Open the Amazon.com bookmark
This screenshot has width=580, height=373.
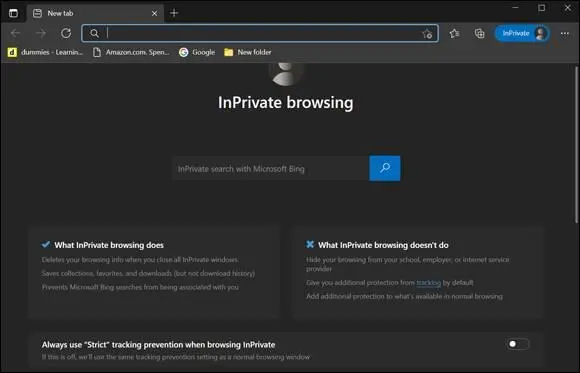click(131, 52)
